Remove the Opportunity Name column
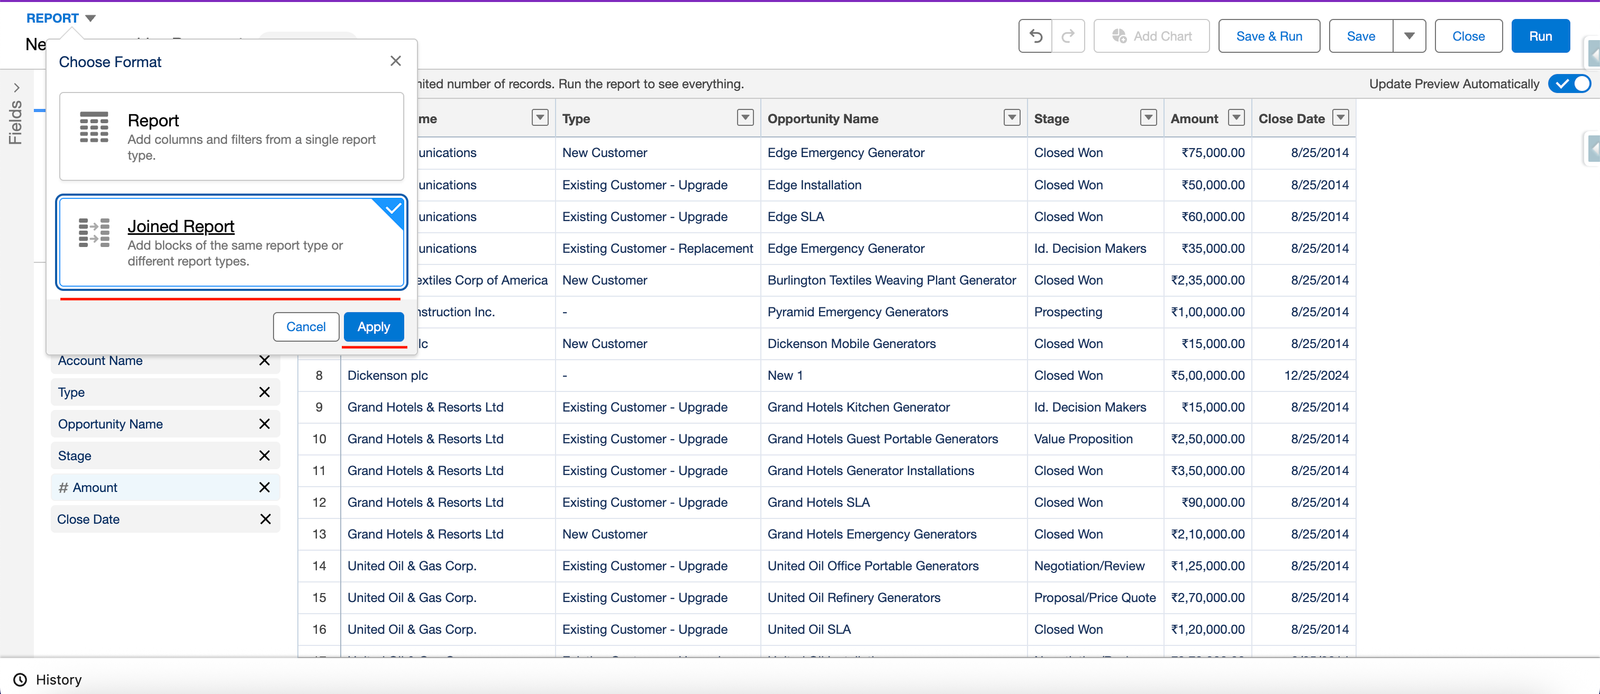The image size is (1600, 694). (264, 424)
